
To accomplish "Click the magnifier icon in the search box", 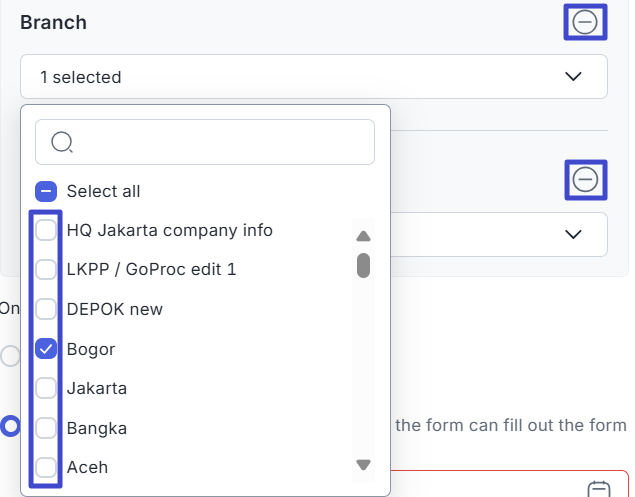I will click(62, 142).
